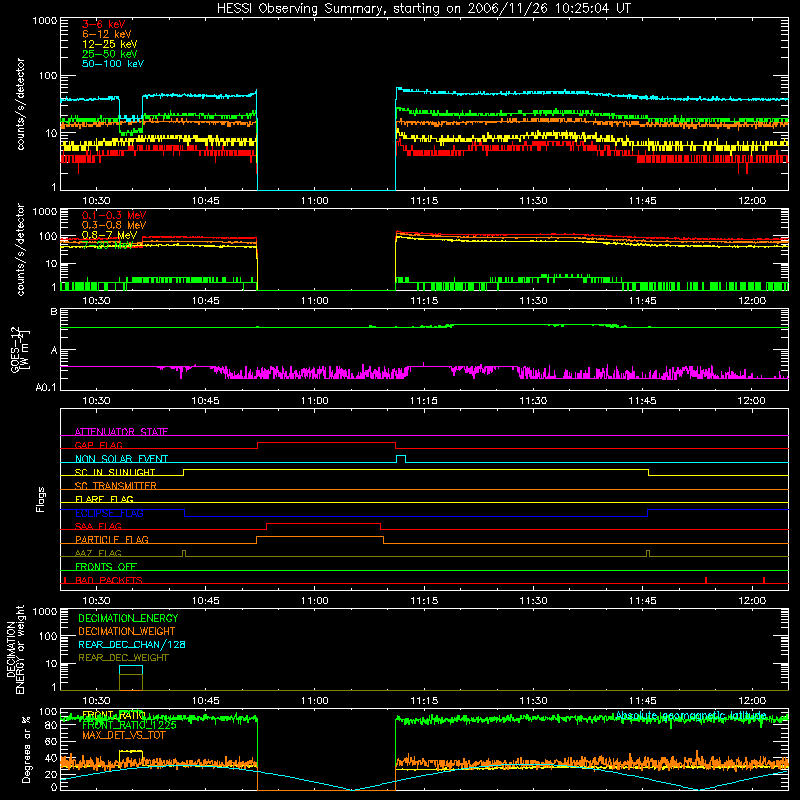Click the GAP_FLAG label

pyautogui.click(x=98, y=445)
